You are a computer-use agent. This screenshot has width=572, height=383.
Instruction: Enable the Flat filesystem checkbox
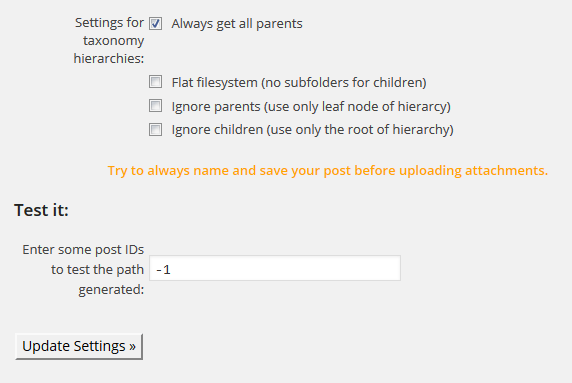click(x=155, y=82)
